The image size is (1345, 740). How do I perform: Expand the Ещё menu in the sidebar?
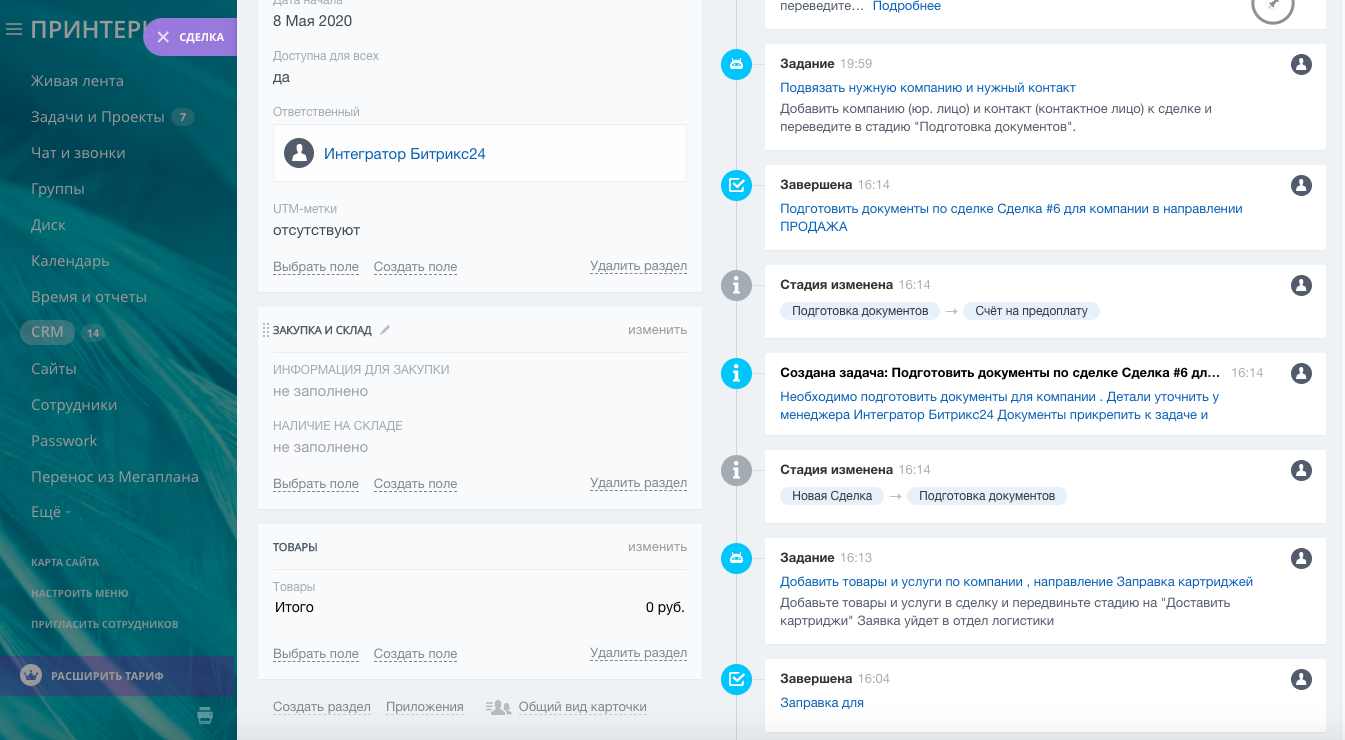point(51,513)
